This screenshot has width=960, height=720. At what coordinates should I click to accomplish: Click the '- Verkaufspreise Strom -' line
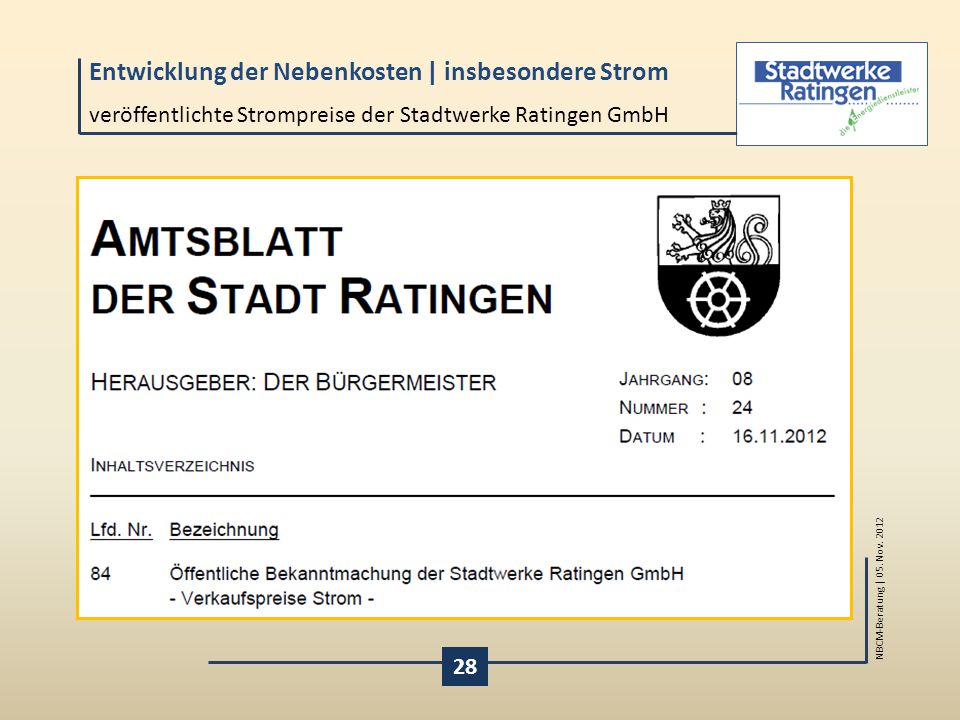pos(272,598)
